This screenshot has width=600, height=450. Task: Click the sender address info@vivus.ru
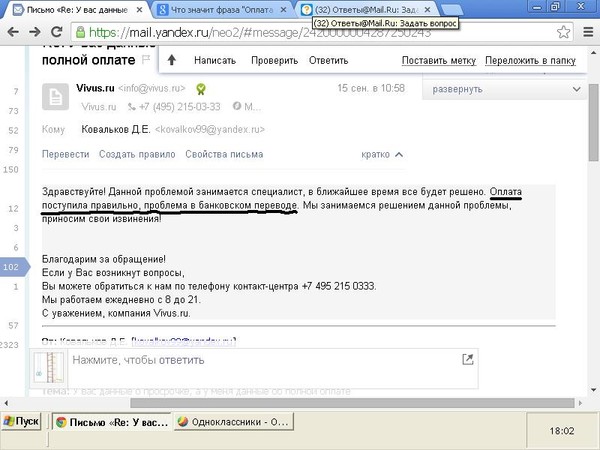point(152,88)
